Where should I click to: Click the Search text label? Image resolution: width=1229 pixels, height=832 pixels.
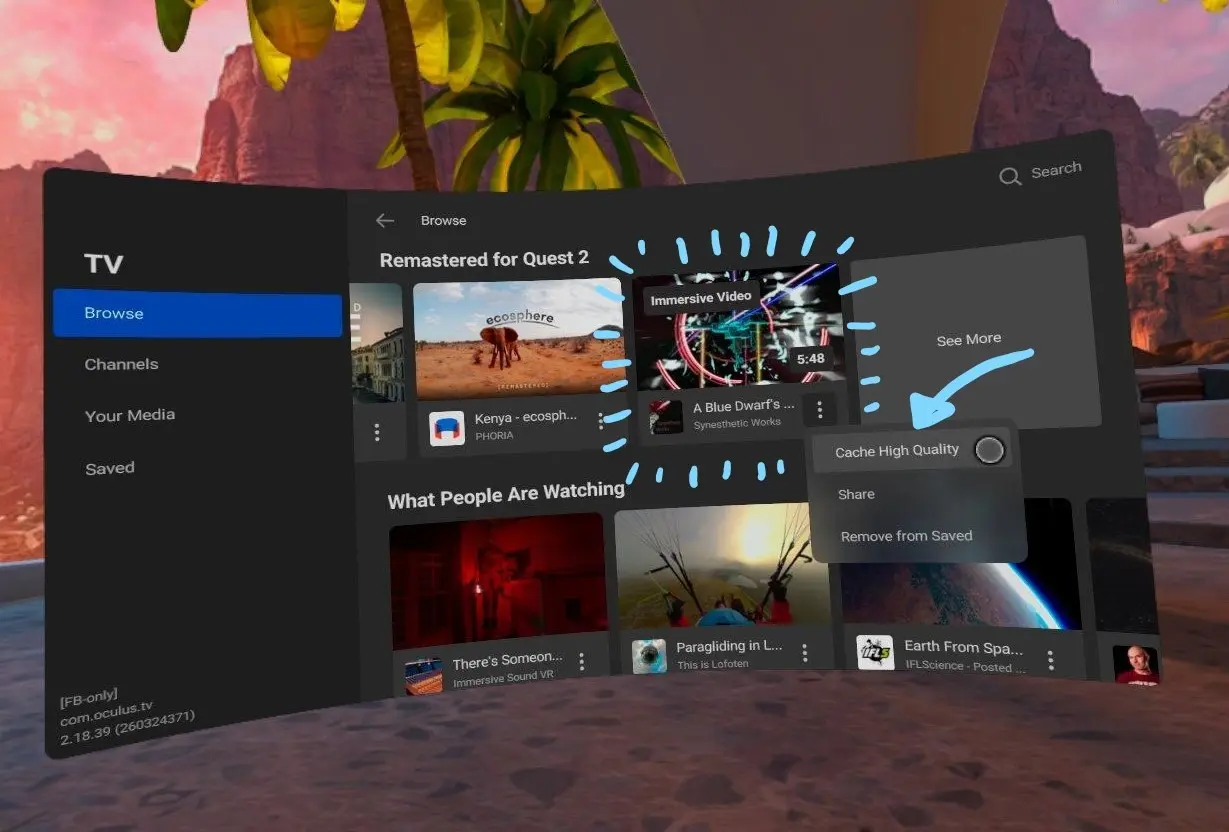1056,170
